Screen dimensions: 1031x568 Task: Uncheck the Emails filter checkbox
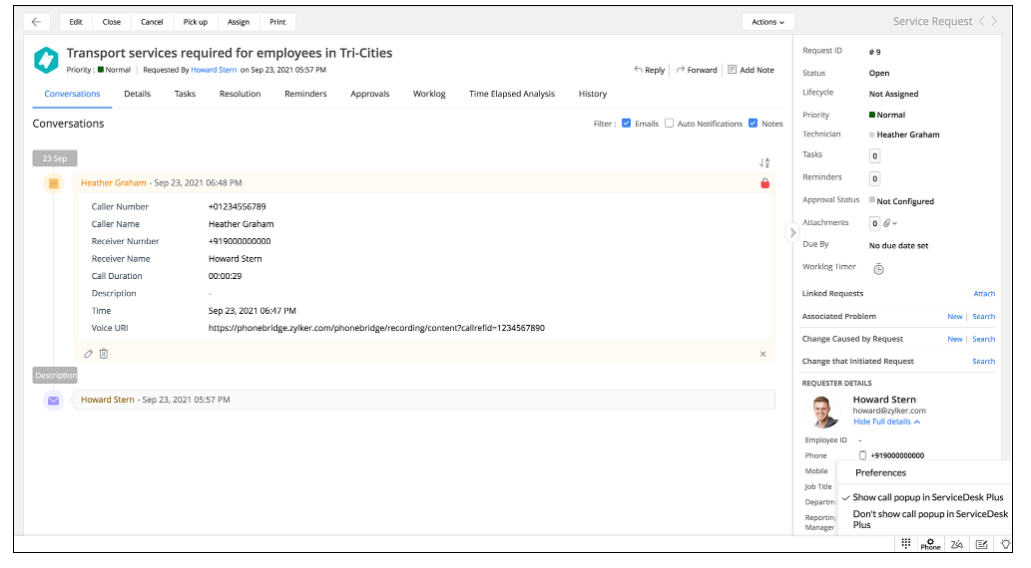coord(626,123)
